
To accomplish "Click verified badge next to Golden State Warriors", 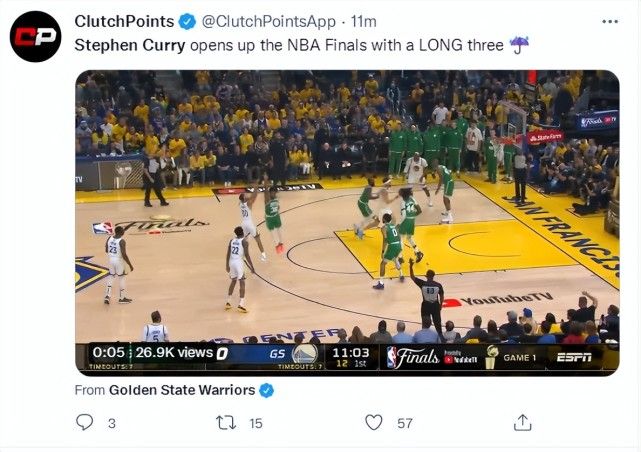I will click(x=267, y=390).
